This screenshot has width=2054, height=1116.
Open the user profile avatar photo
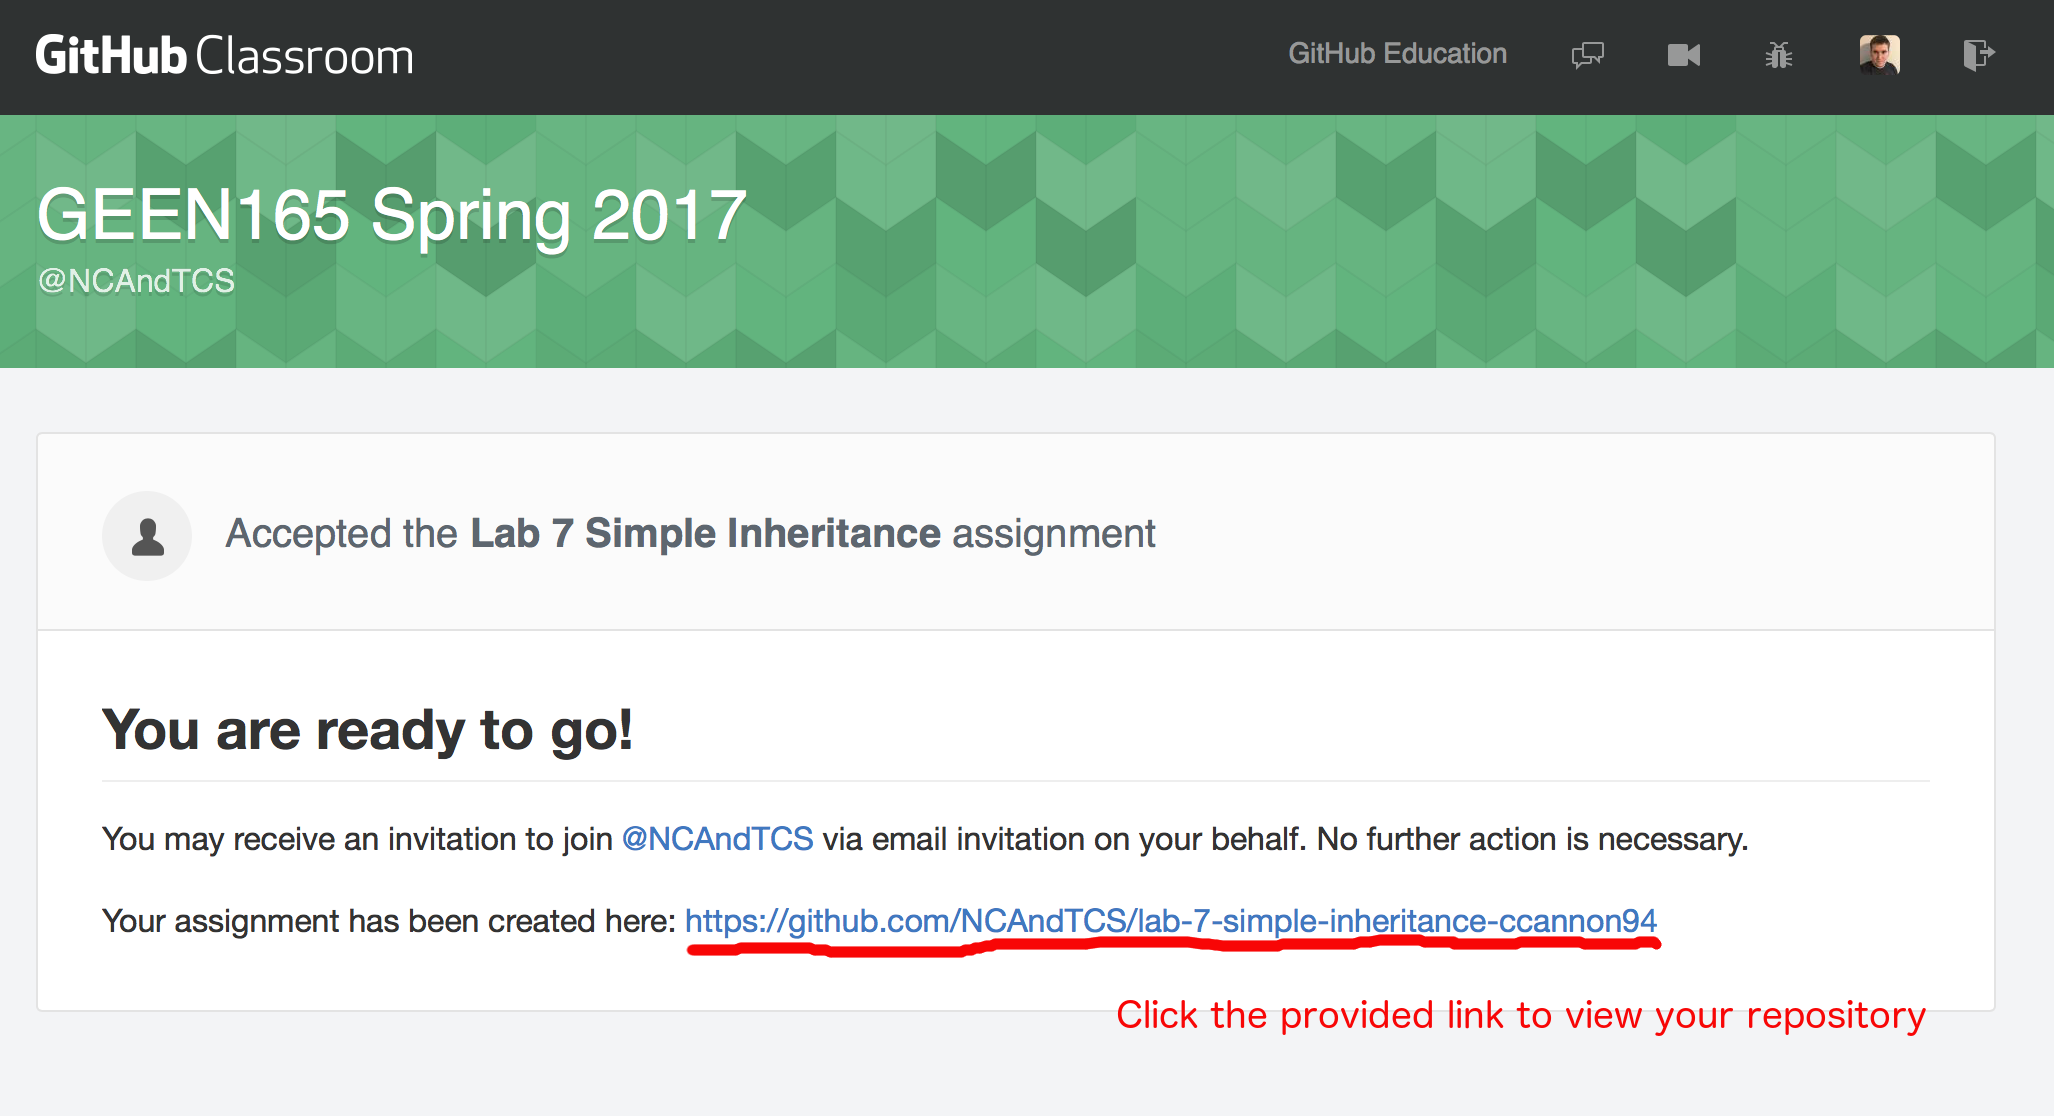pyautogui.click(x=1879, y=54)
